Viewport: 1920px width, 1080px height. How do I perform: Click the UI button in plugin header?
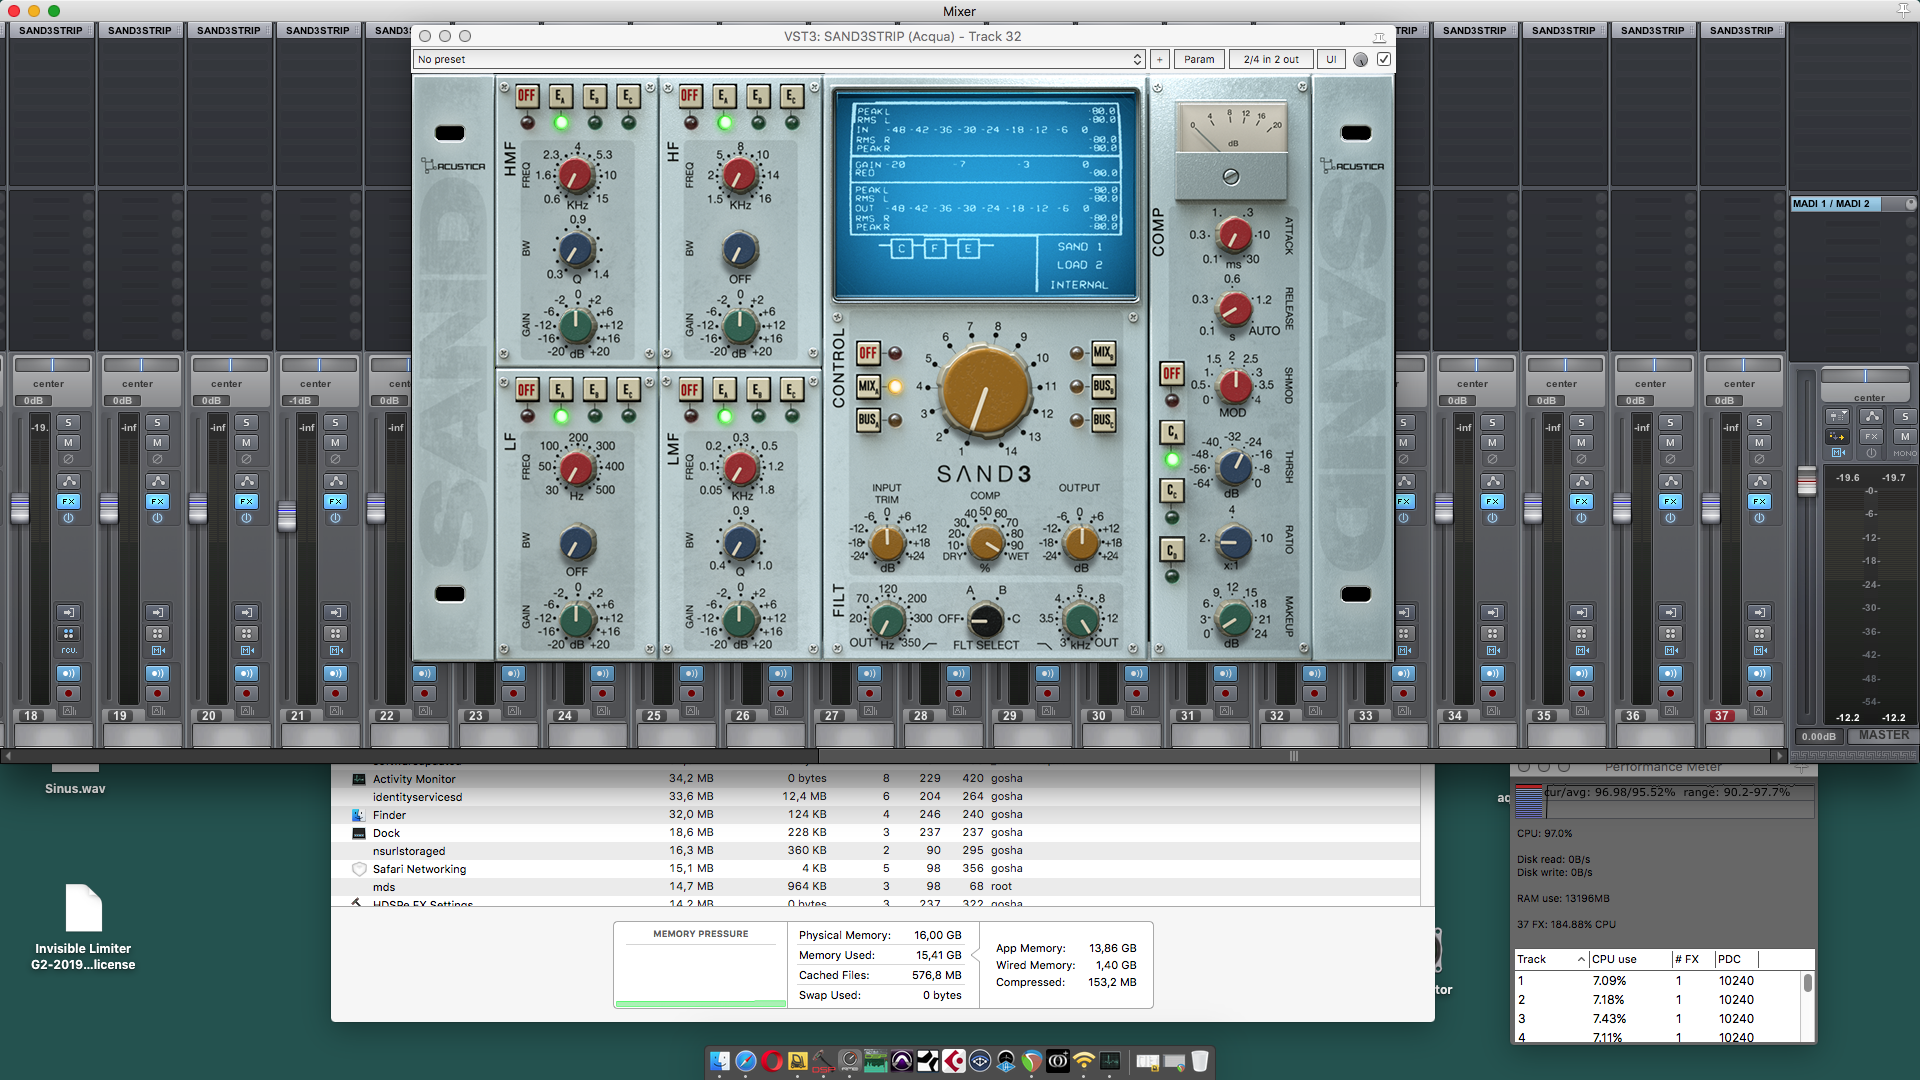[1330, 59]
